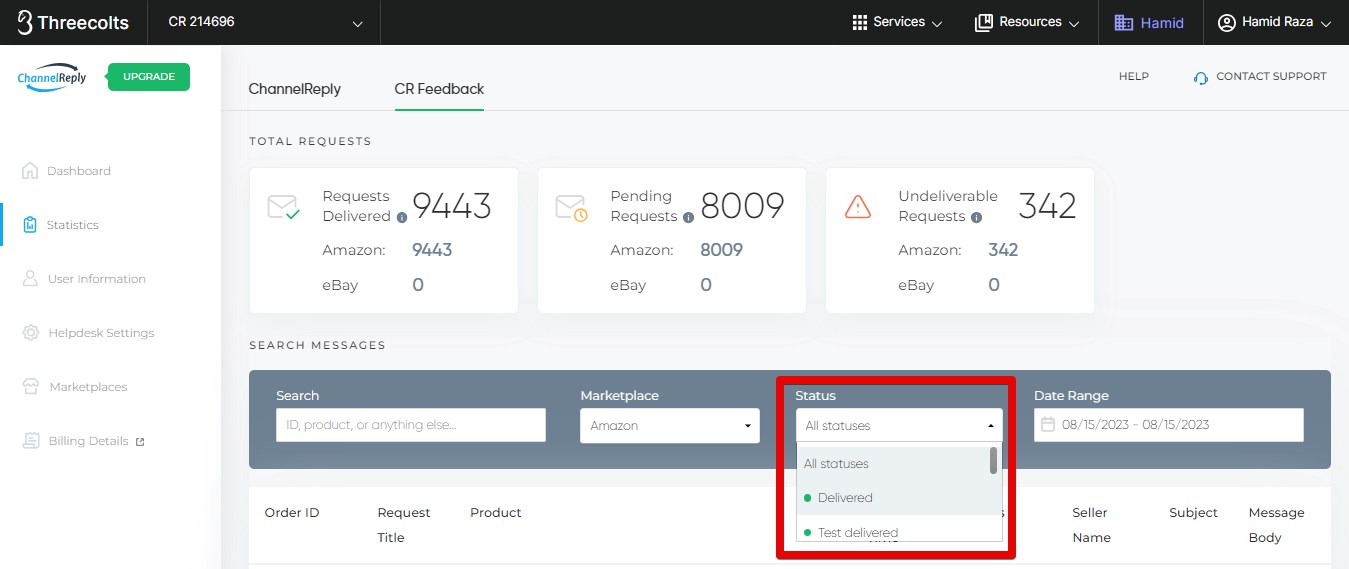Switch to the ChannelReply tab
1349x569 pixels.
click(x=294, y=89)
